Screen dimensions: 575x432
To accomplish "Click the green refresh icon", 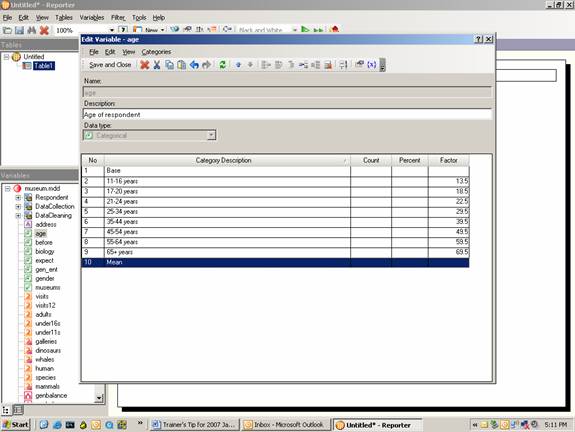I will (x=222, y=65).
